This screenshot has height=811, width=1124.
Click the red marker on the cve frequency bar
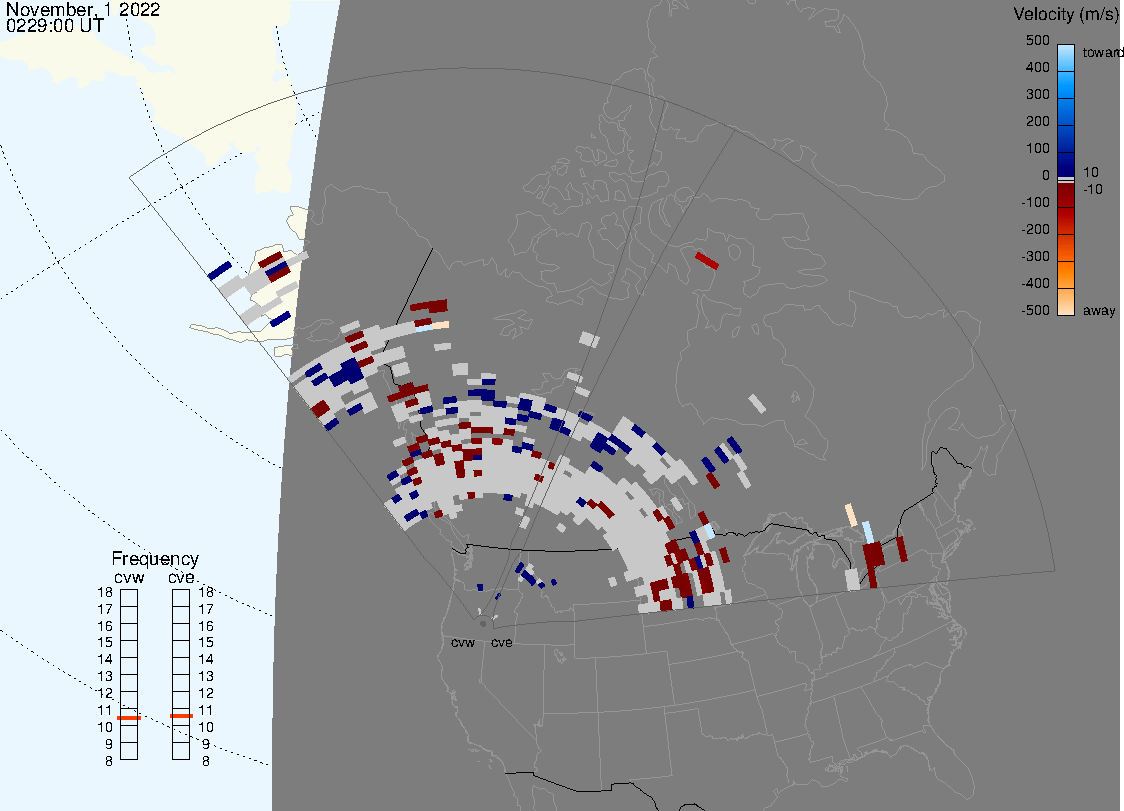point(181,716)
